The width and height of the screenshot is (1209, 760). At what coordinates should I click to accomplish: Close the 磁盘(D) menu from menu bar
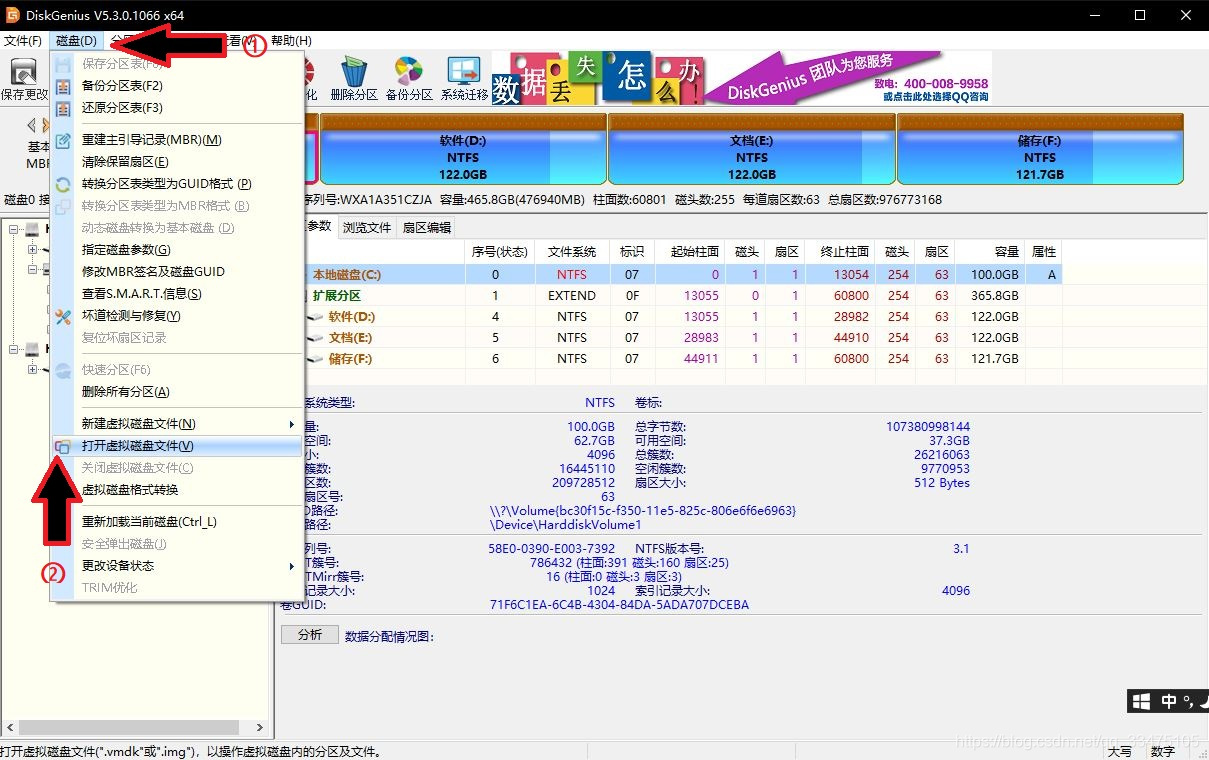coord(77,41)
